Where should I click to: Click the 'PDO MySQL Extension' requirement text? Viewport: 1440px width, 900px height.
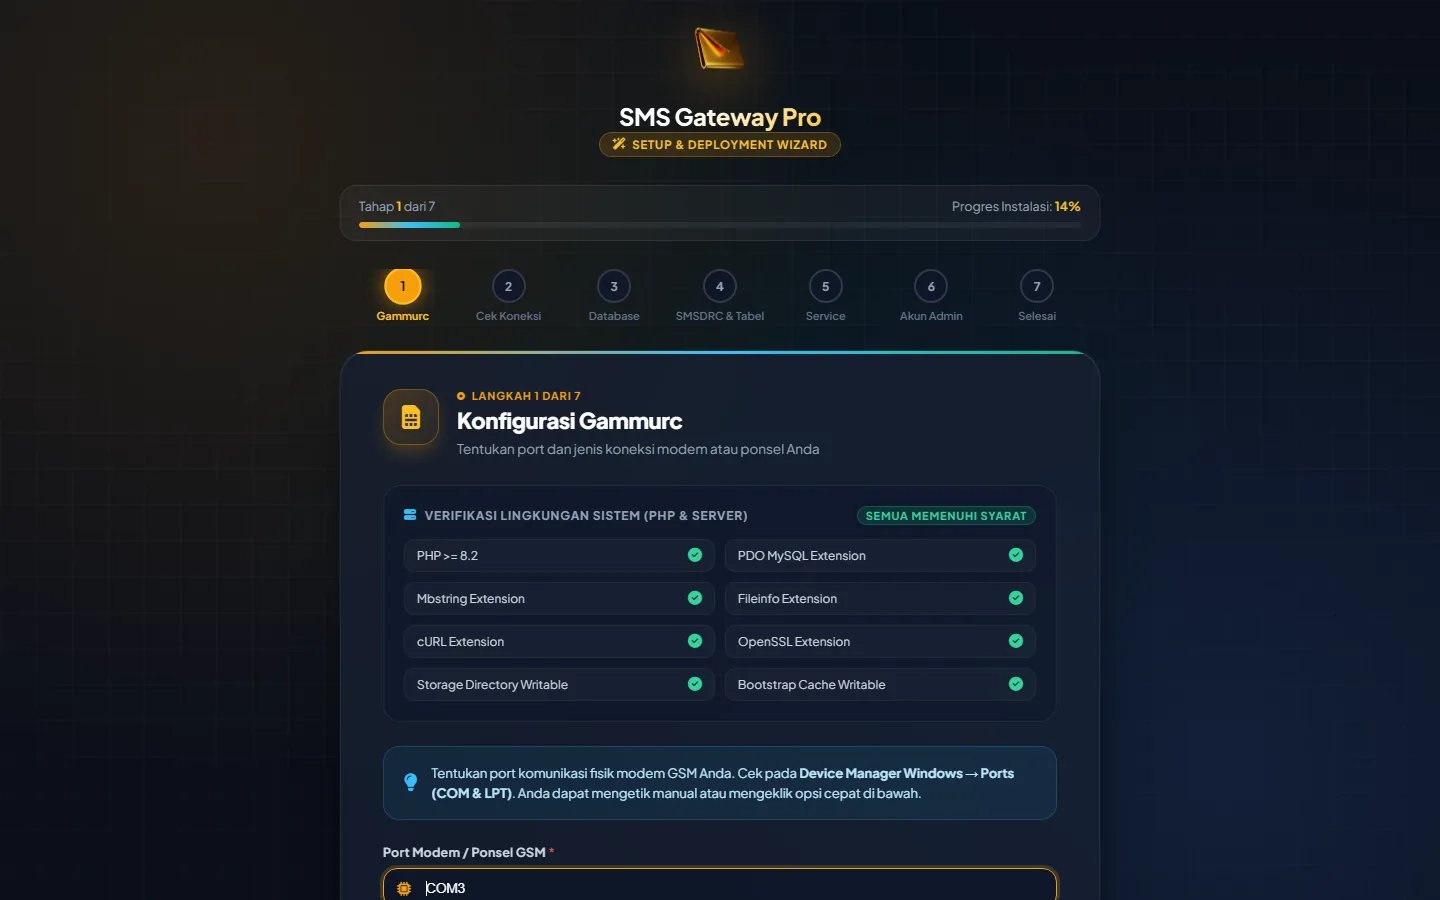click(802, 556)
